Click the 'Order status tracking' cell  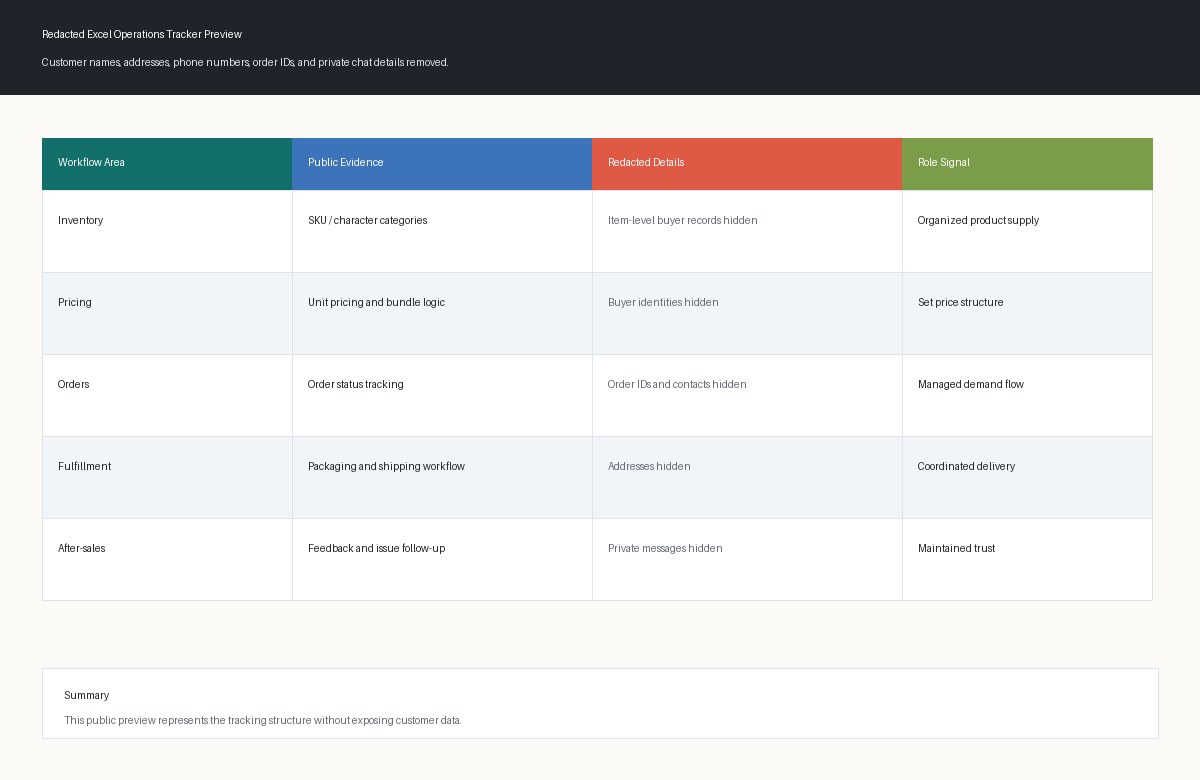pos(442,395)
